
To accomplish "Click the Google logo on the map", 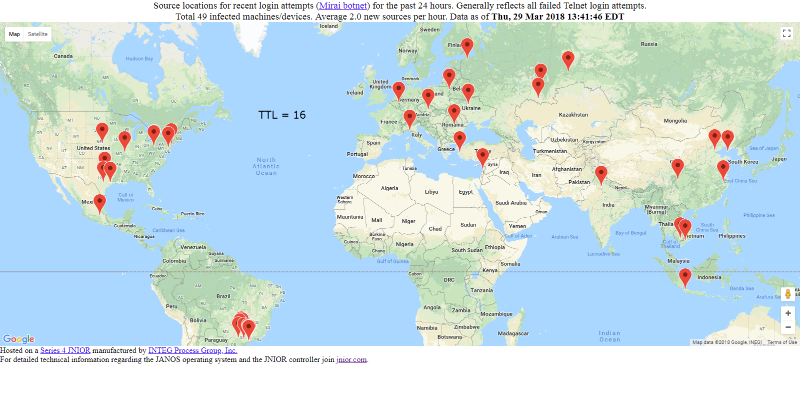I will (18, 339).
